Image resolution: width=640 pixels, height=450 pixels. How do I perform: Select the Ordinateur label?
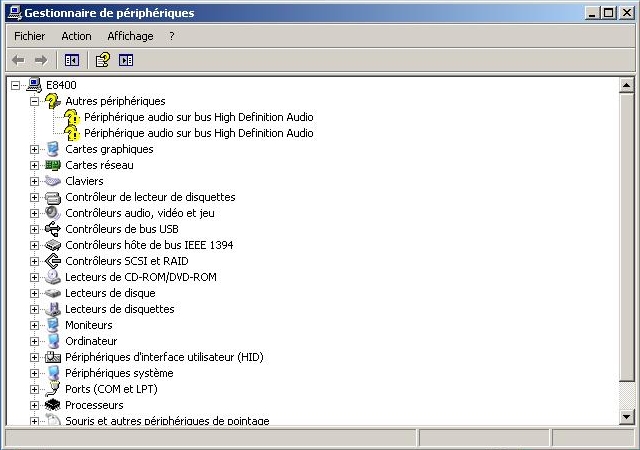(91, 341)
